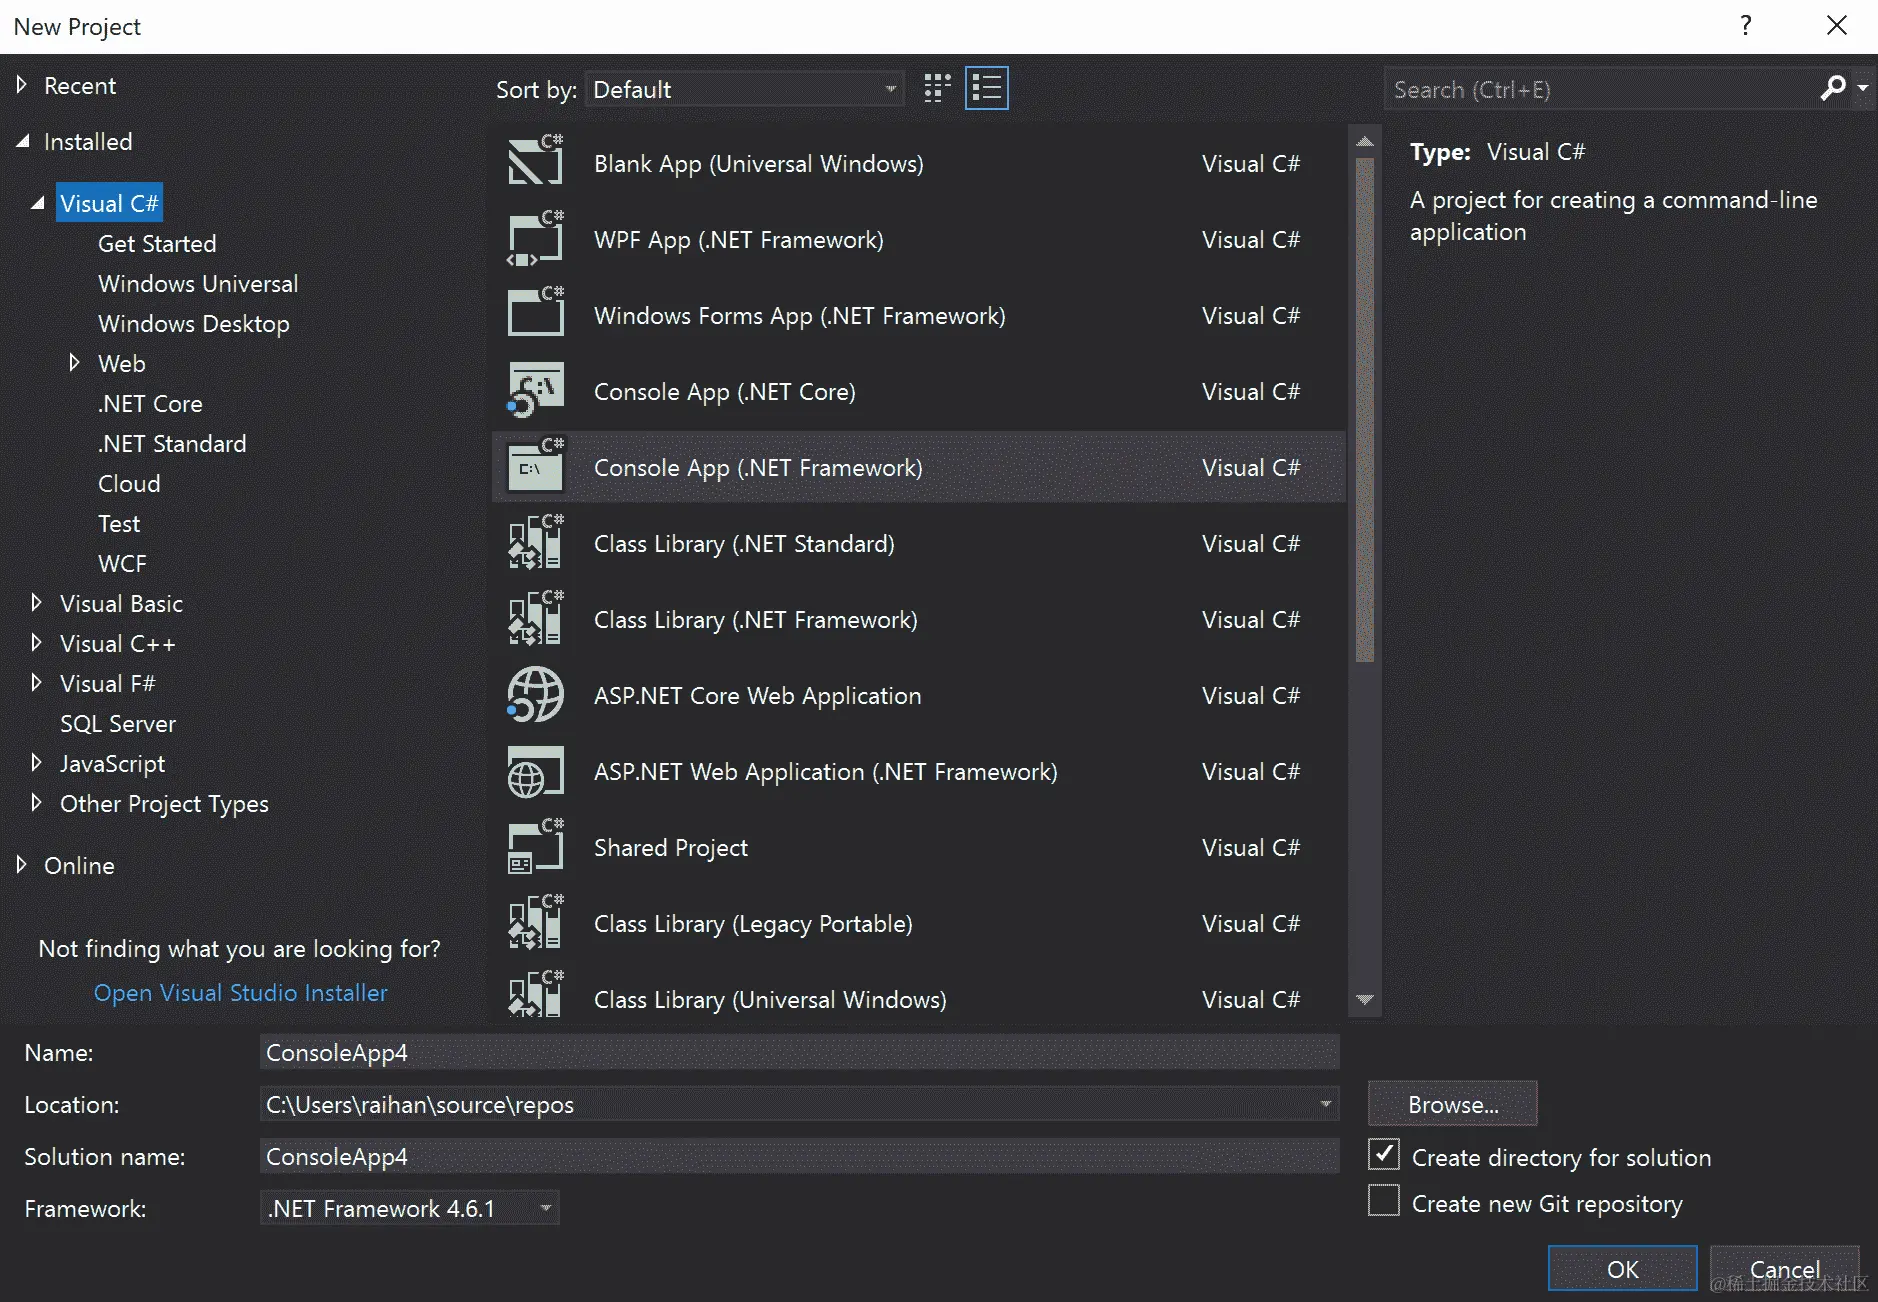Click the scroll up arrow of template list
1878x1302 pixels.
pyautogui.click(x=1365, y=141)
